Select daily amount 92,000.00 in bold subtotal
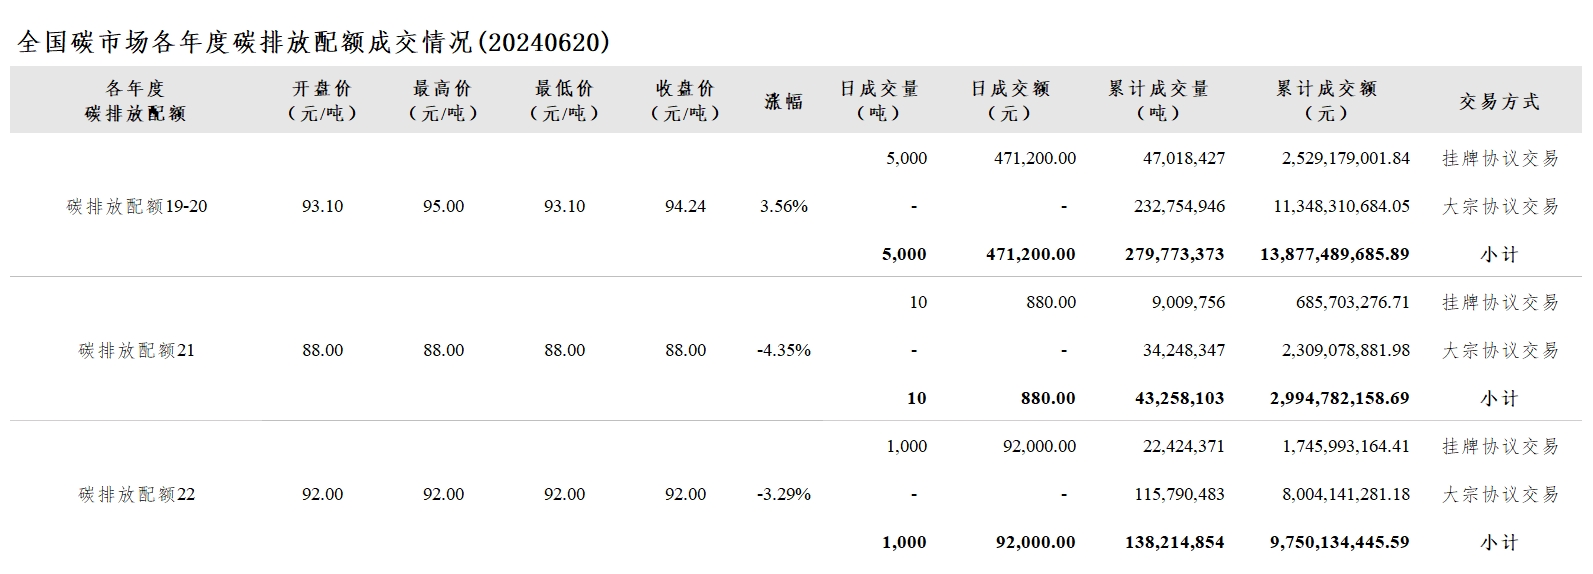Image resolution: width=1593 pixels, height=574 pixels. (1036, 543)
